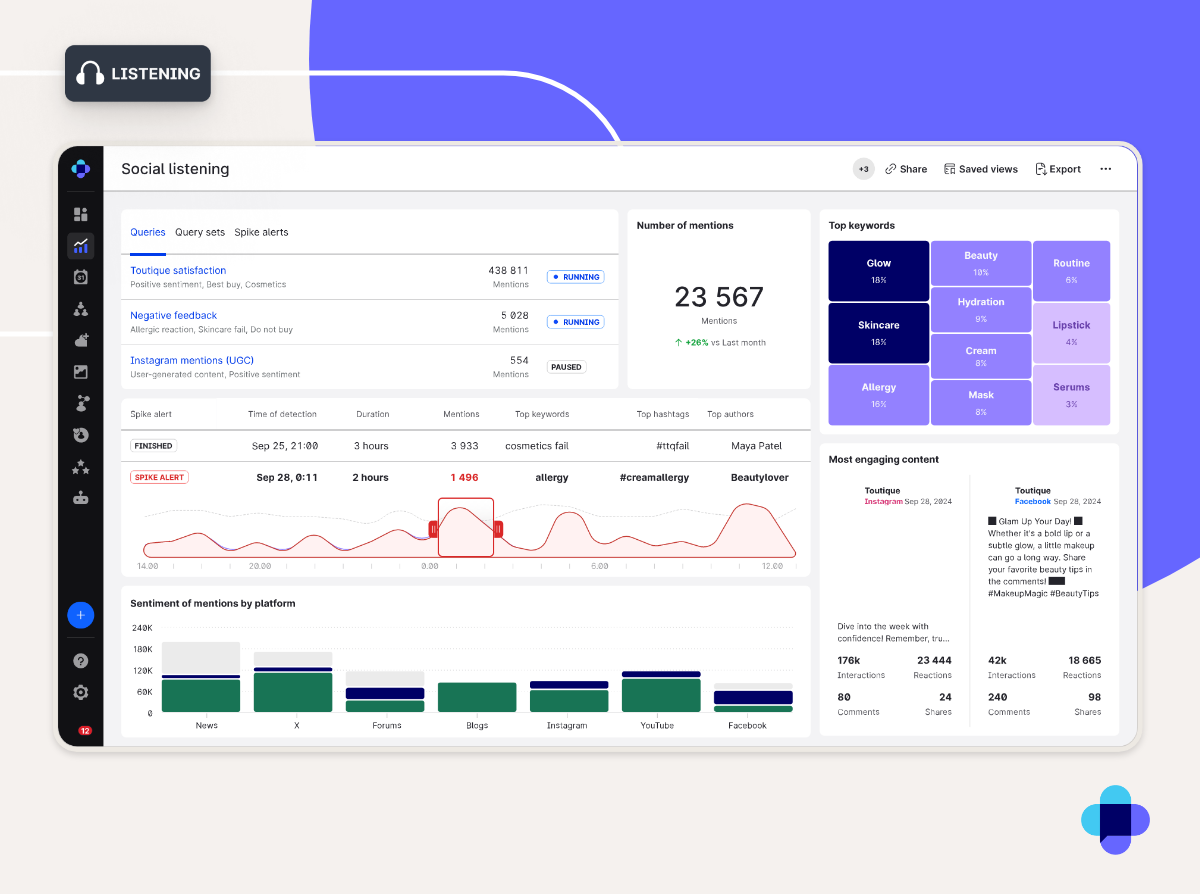Open the calendar icon in sidebar
The height and width of the screenshot is (894, 1200).
pyautogui.click(x=81, y=277)
